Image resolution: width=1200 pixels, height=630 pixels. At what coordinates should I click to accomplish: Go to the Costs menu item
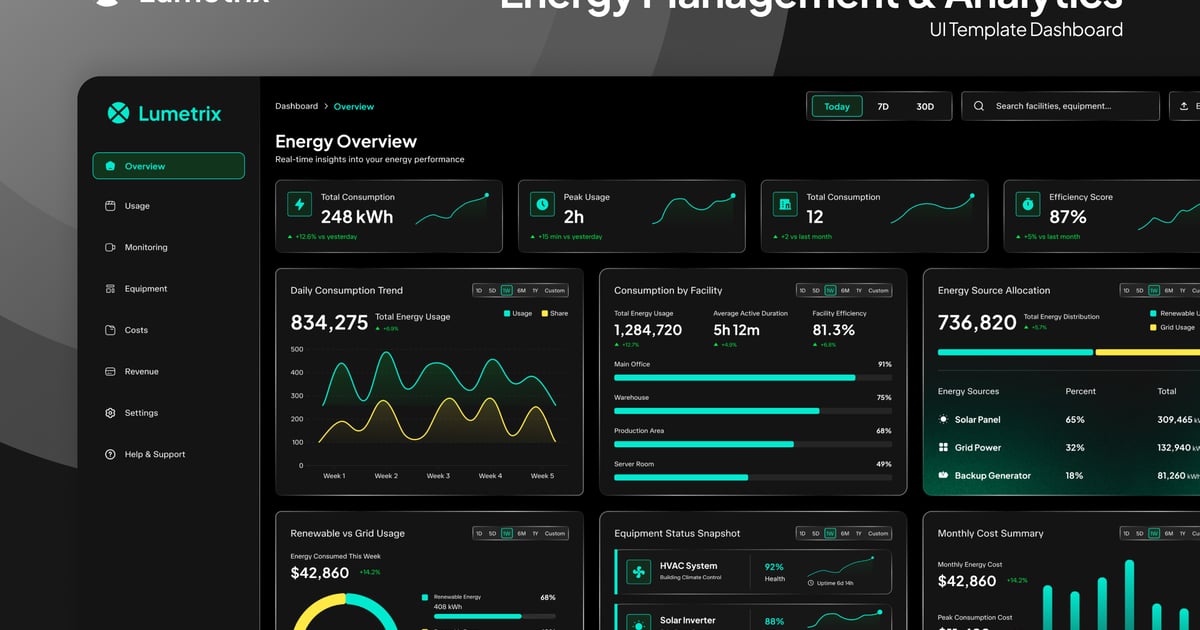point(136,330)
